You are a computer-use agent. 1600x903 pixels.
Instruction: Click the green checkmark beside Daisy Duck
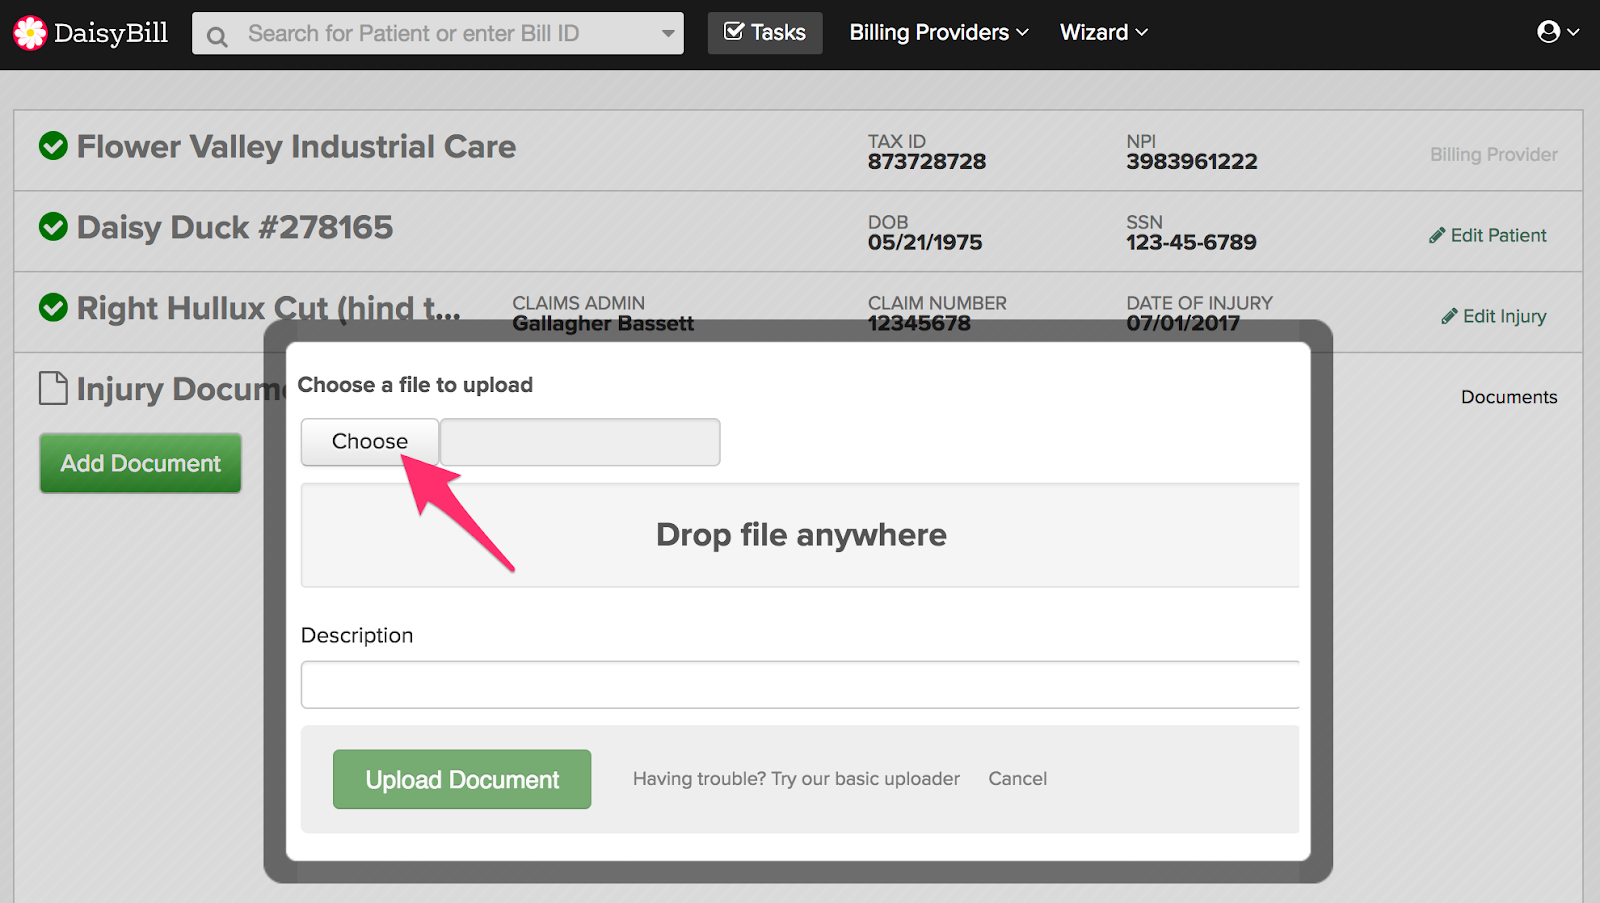tap(53, 227)
